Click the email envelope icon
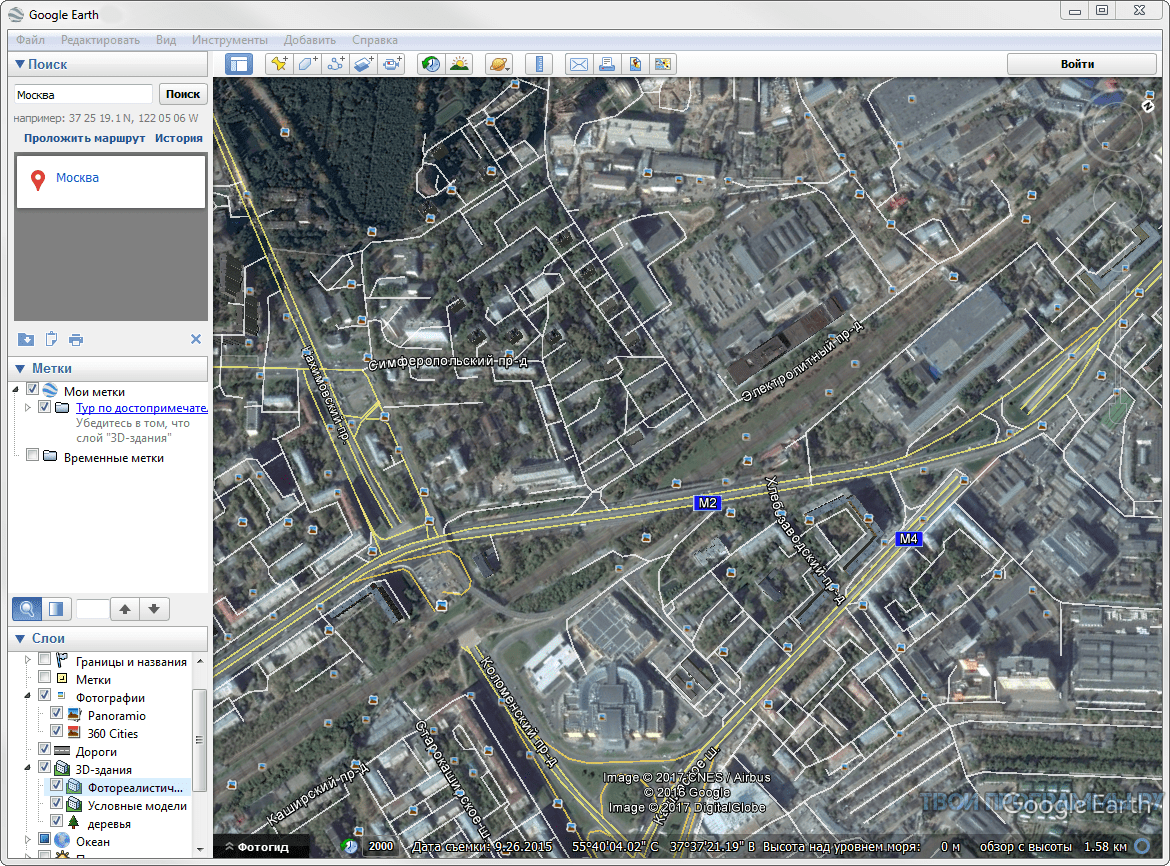The height and width of the screenshot is (866, 1170). point(578,64)
